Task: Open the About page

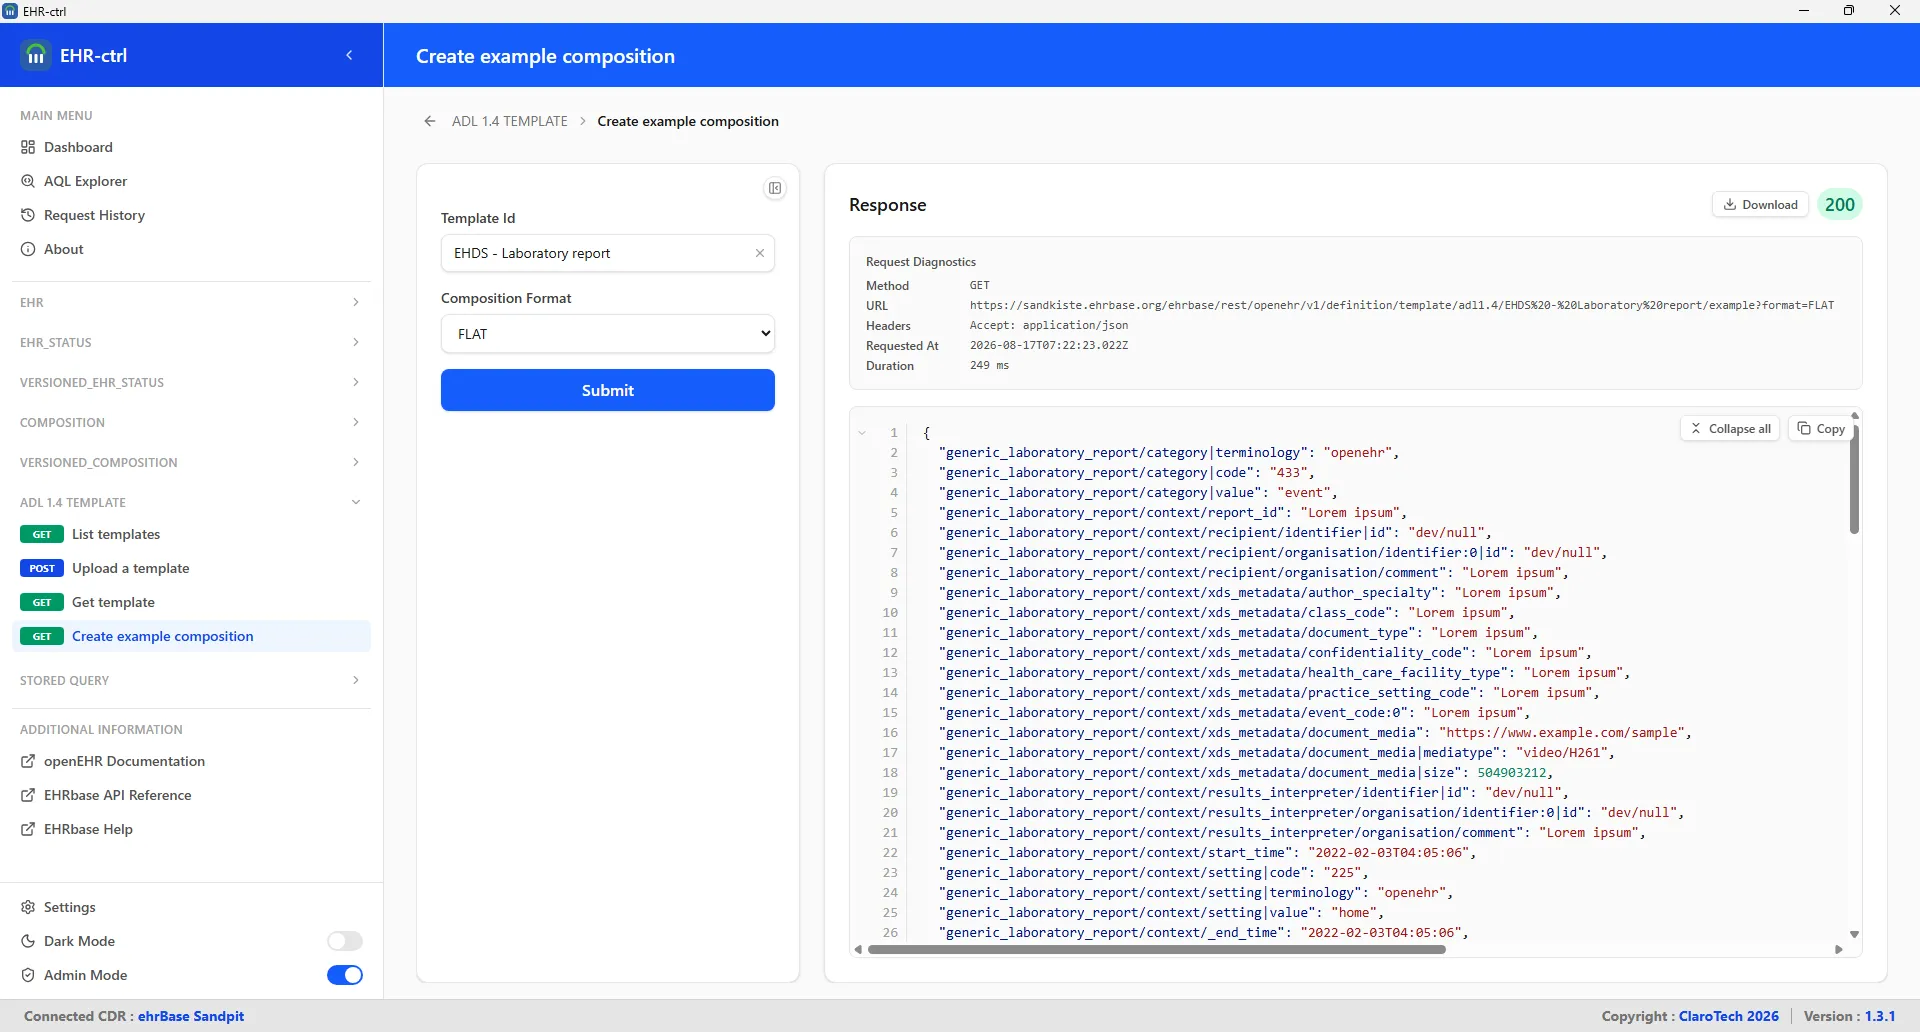Action: (63, 249)
